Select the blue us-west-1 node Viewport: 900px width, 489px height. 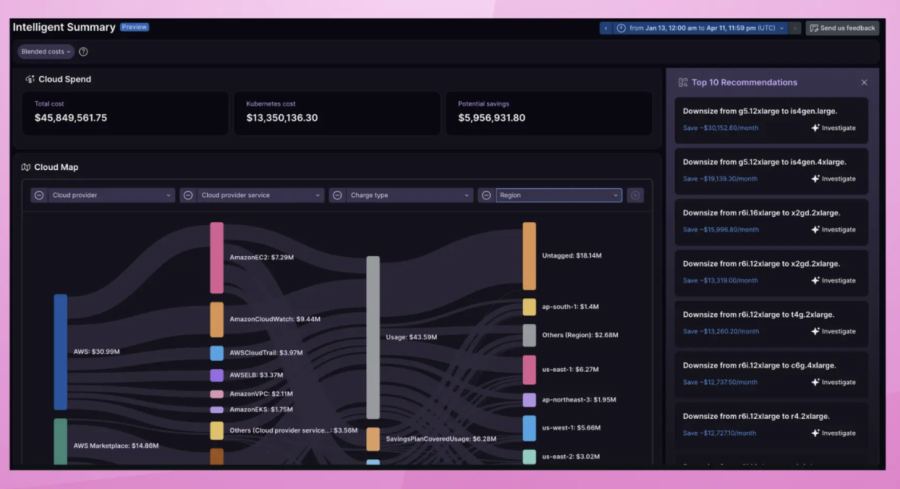tap(529, 428)
